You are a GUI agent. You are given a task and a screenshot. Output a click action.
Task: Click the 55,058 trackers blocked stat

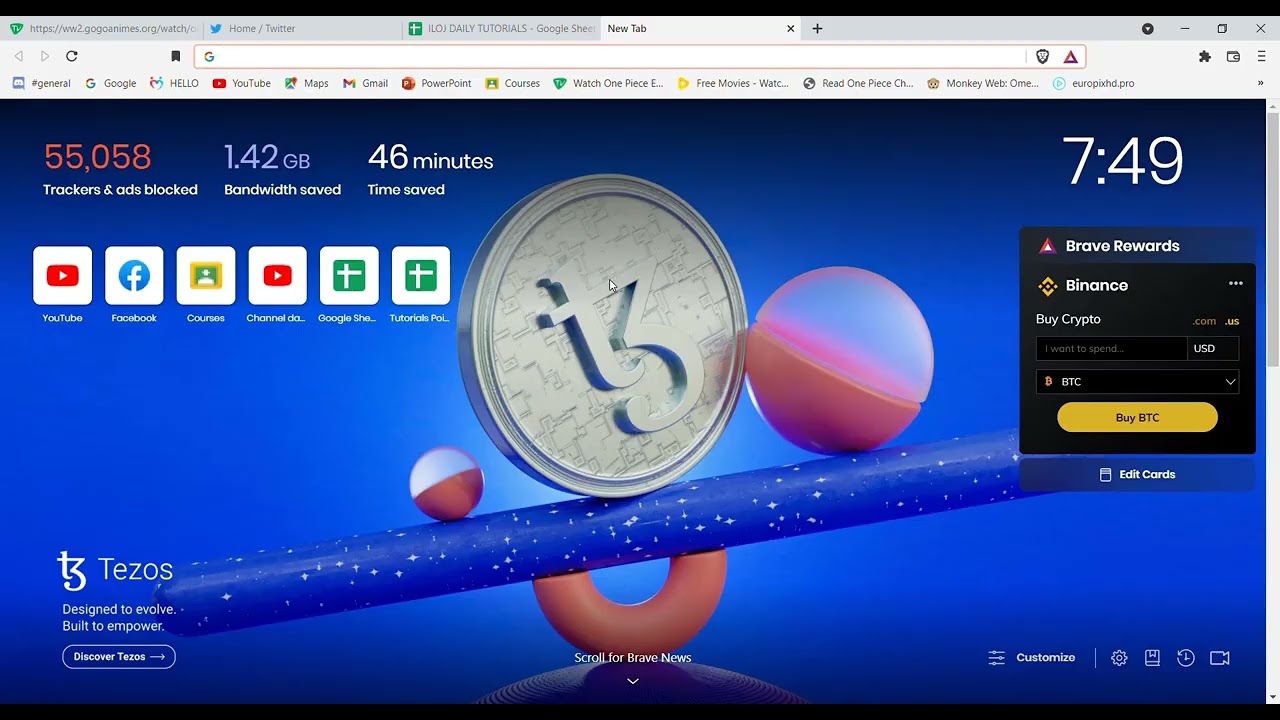(x=120, y=170)
